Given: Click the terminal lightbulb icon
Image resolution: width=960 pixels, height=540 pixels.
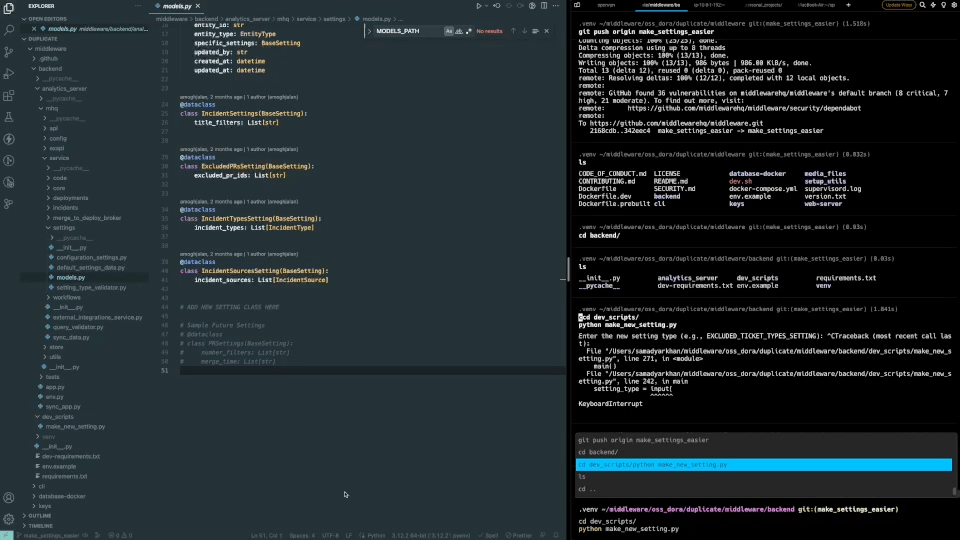Looking at the screenshot, I should click(943, 5).
